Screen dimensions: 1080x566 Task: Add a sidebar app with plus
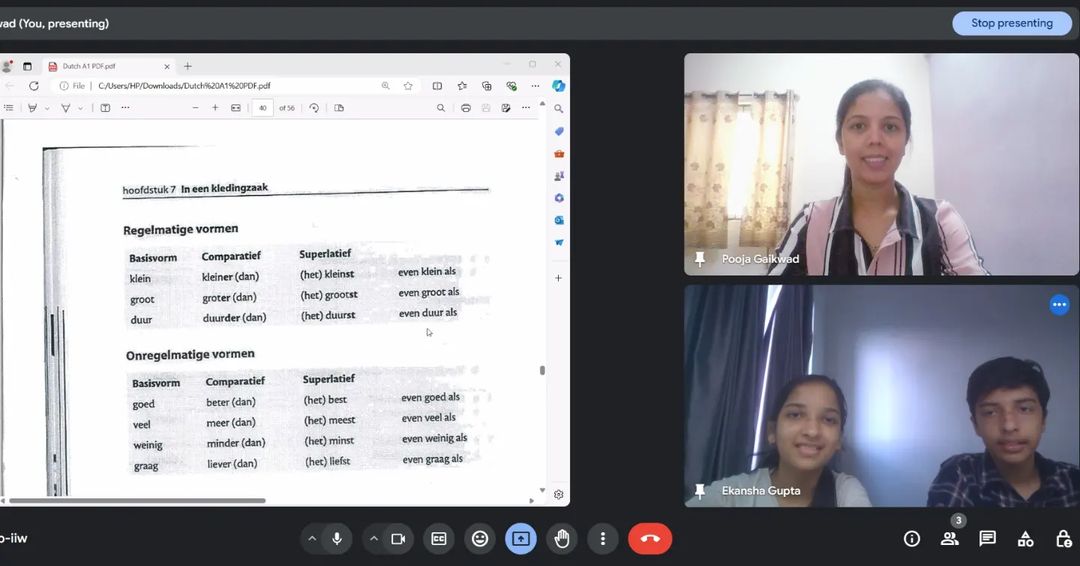point(559,278)
